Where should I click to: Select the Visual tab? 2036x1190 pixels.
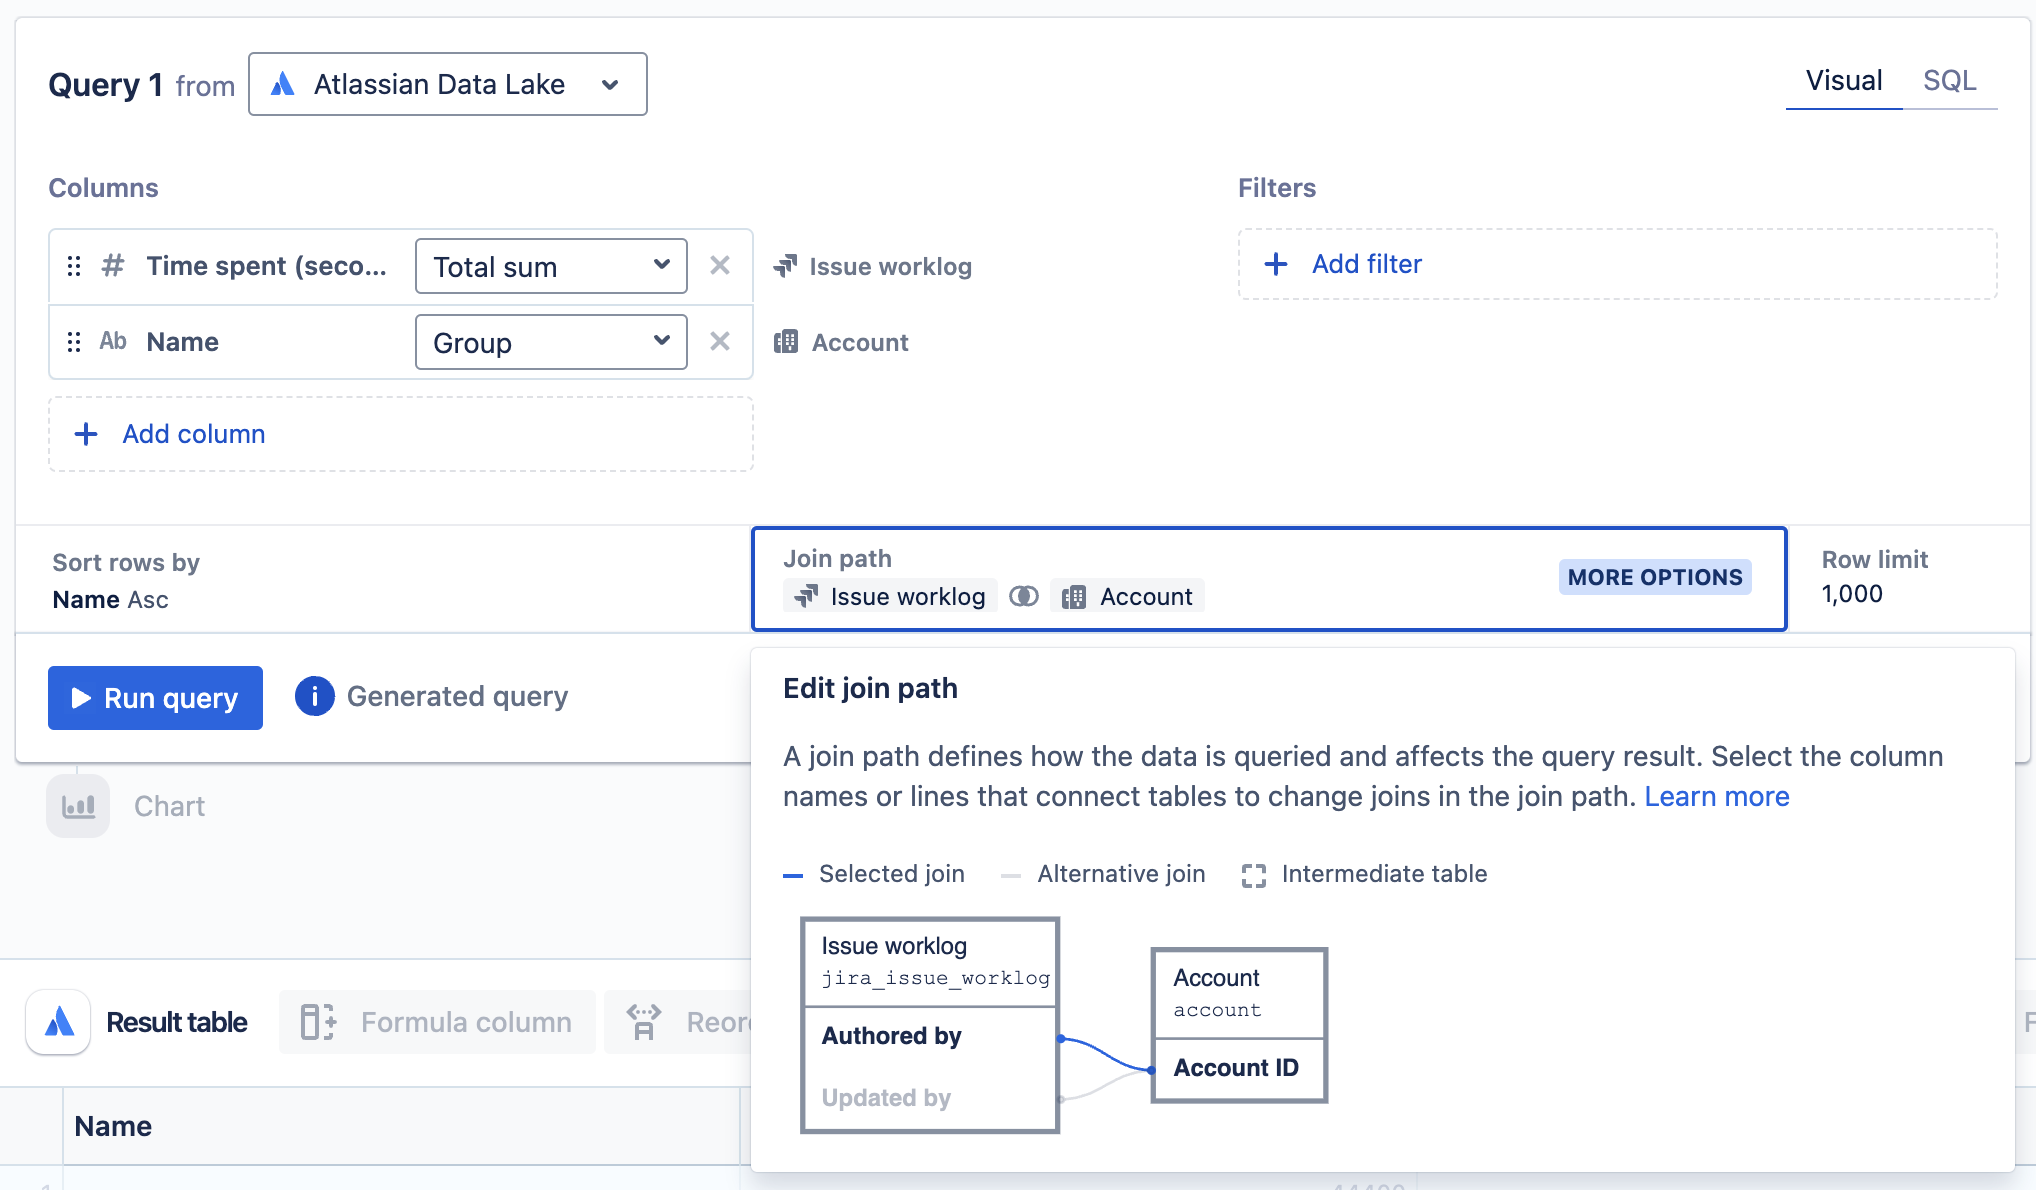(x=1843, y=80)
